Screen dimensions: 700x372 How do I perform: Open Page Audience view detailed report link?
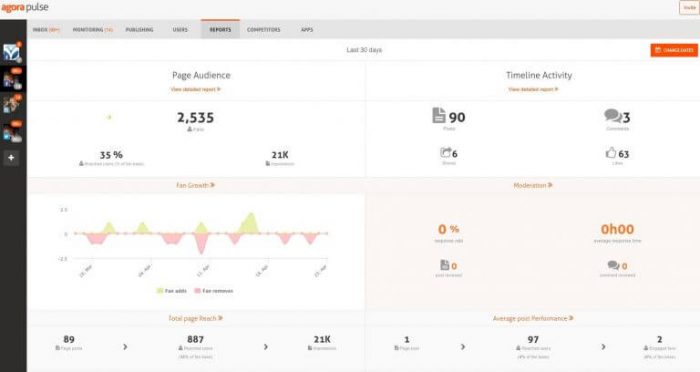(196, 89)
